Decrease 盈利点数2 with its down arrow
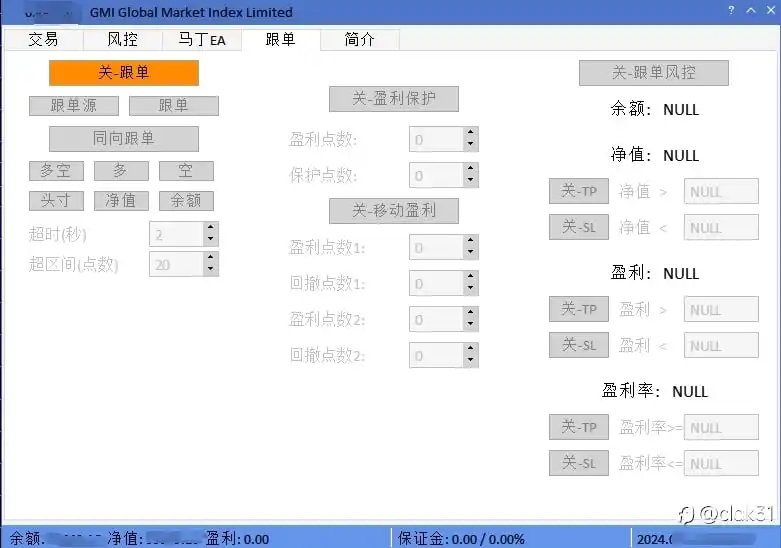The width and height of the screenshot is (781, 548). tap(471, 324)
